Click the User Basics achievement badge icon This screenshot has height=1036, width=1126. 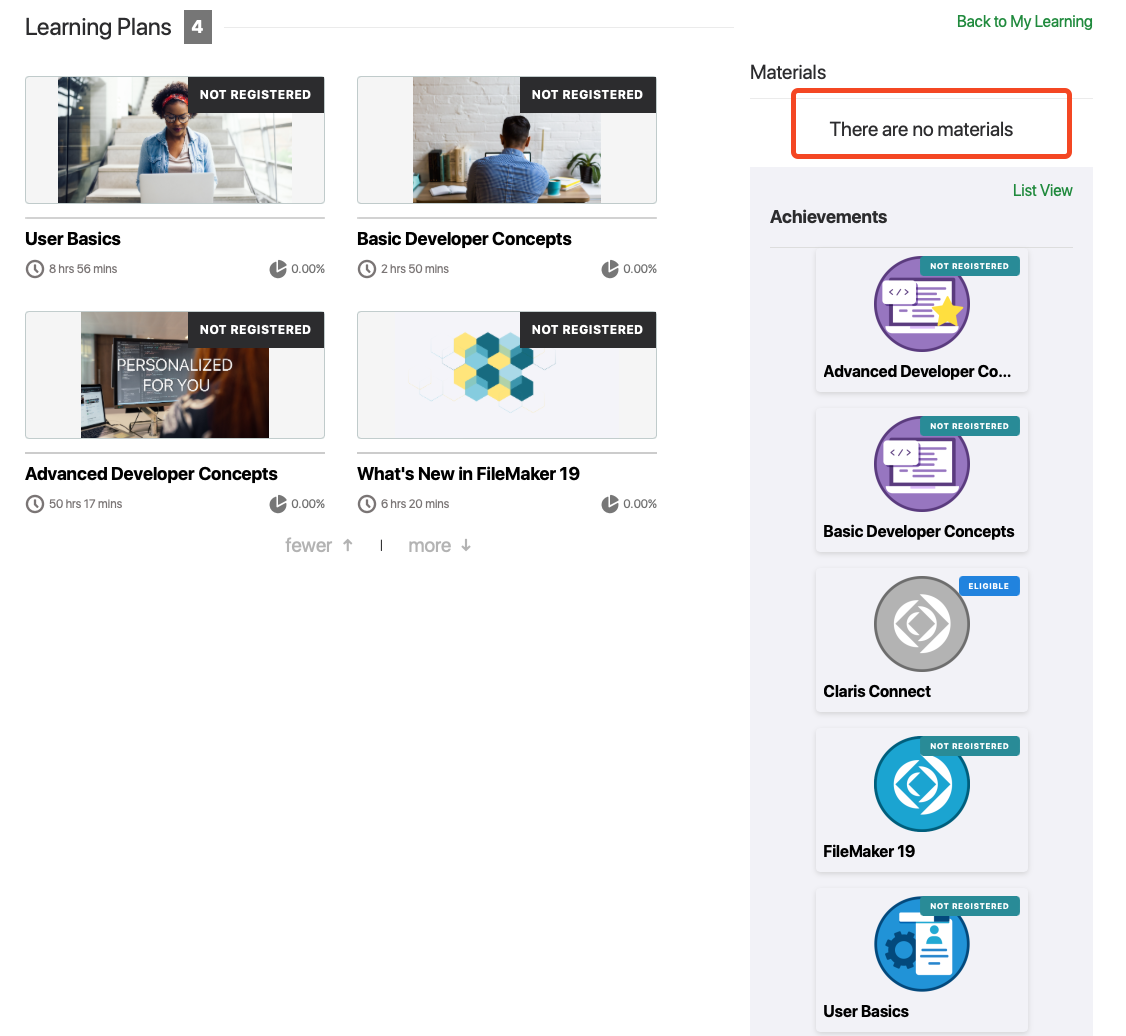(921, 944)
